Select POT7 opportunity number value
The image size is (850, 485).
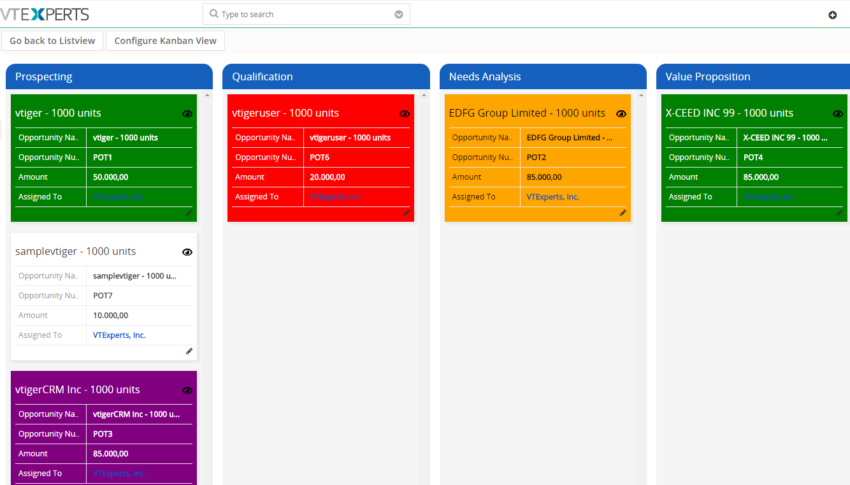point(102,295)
